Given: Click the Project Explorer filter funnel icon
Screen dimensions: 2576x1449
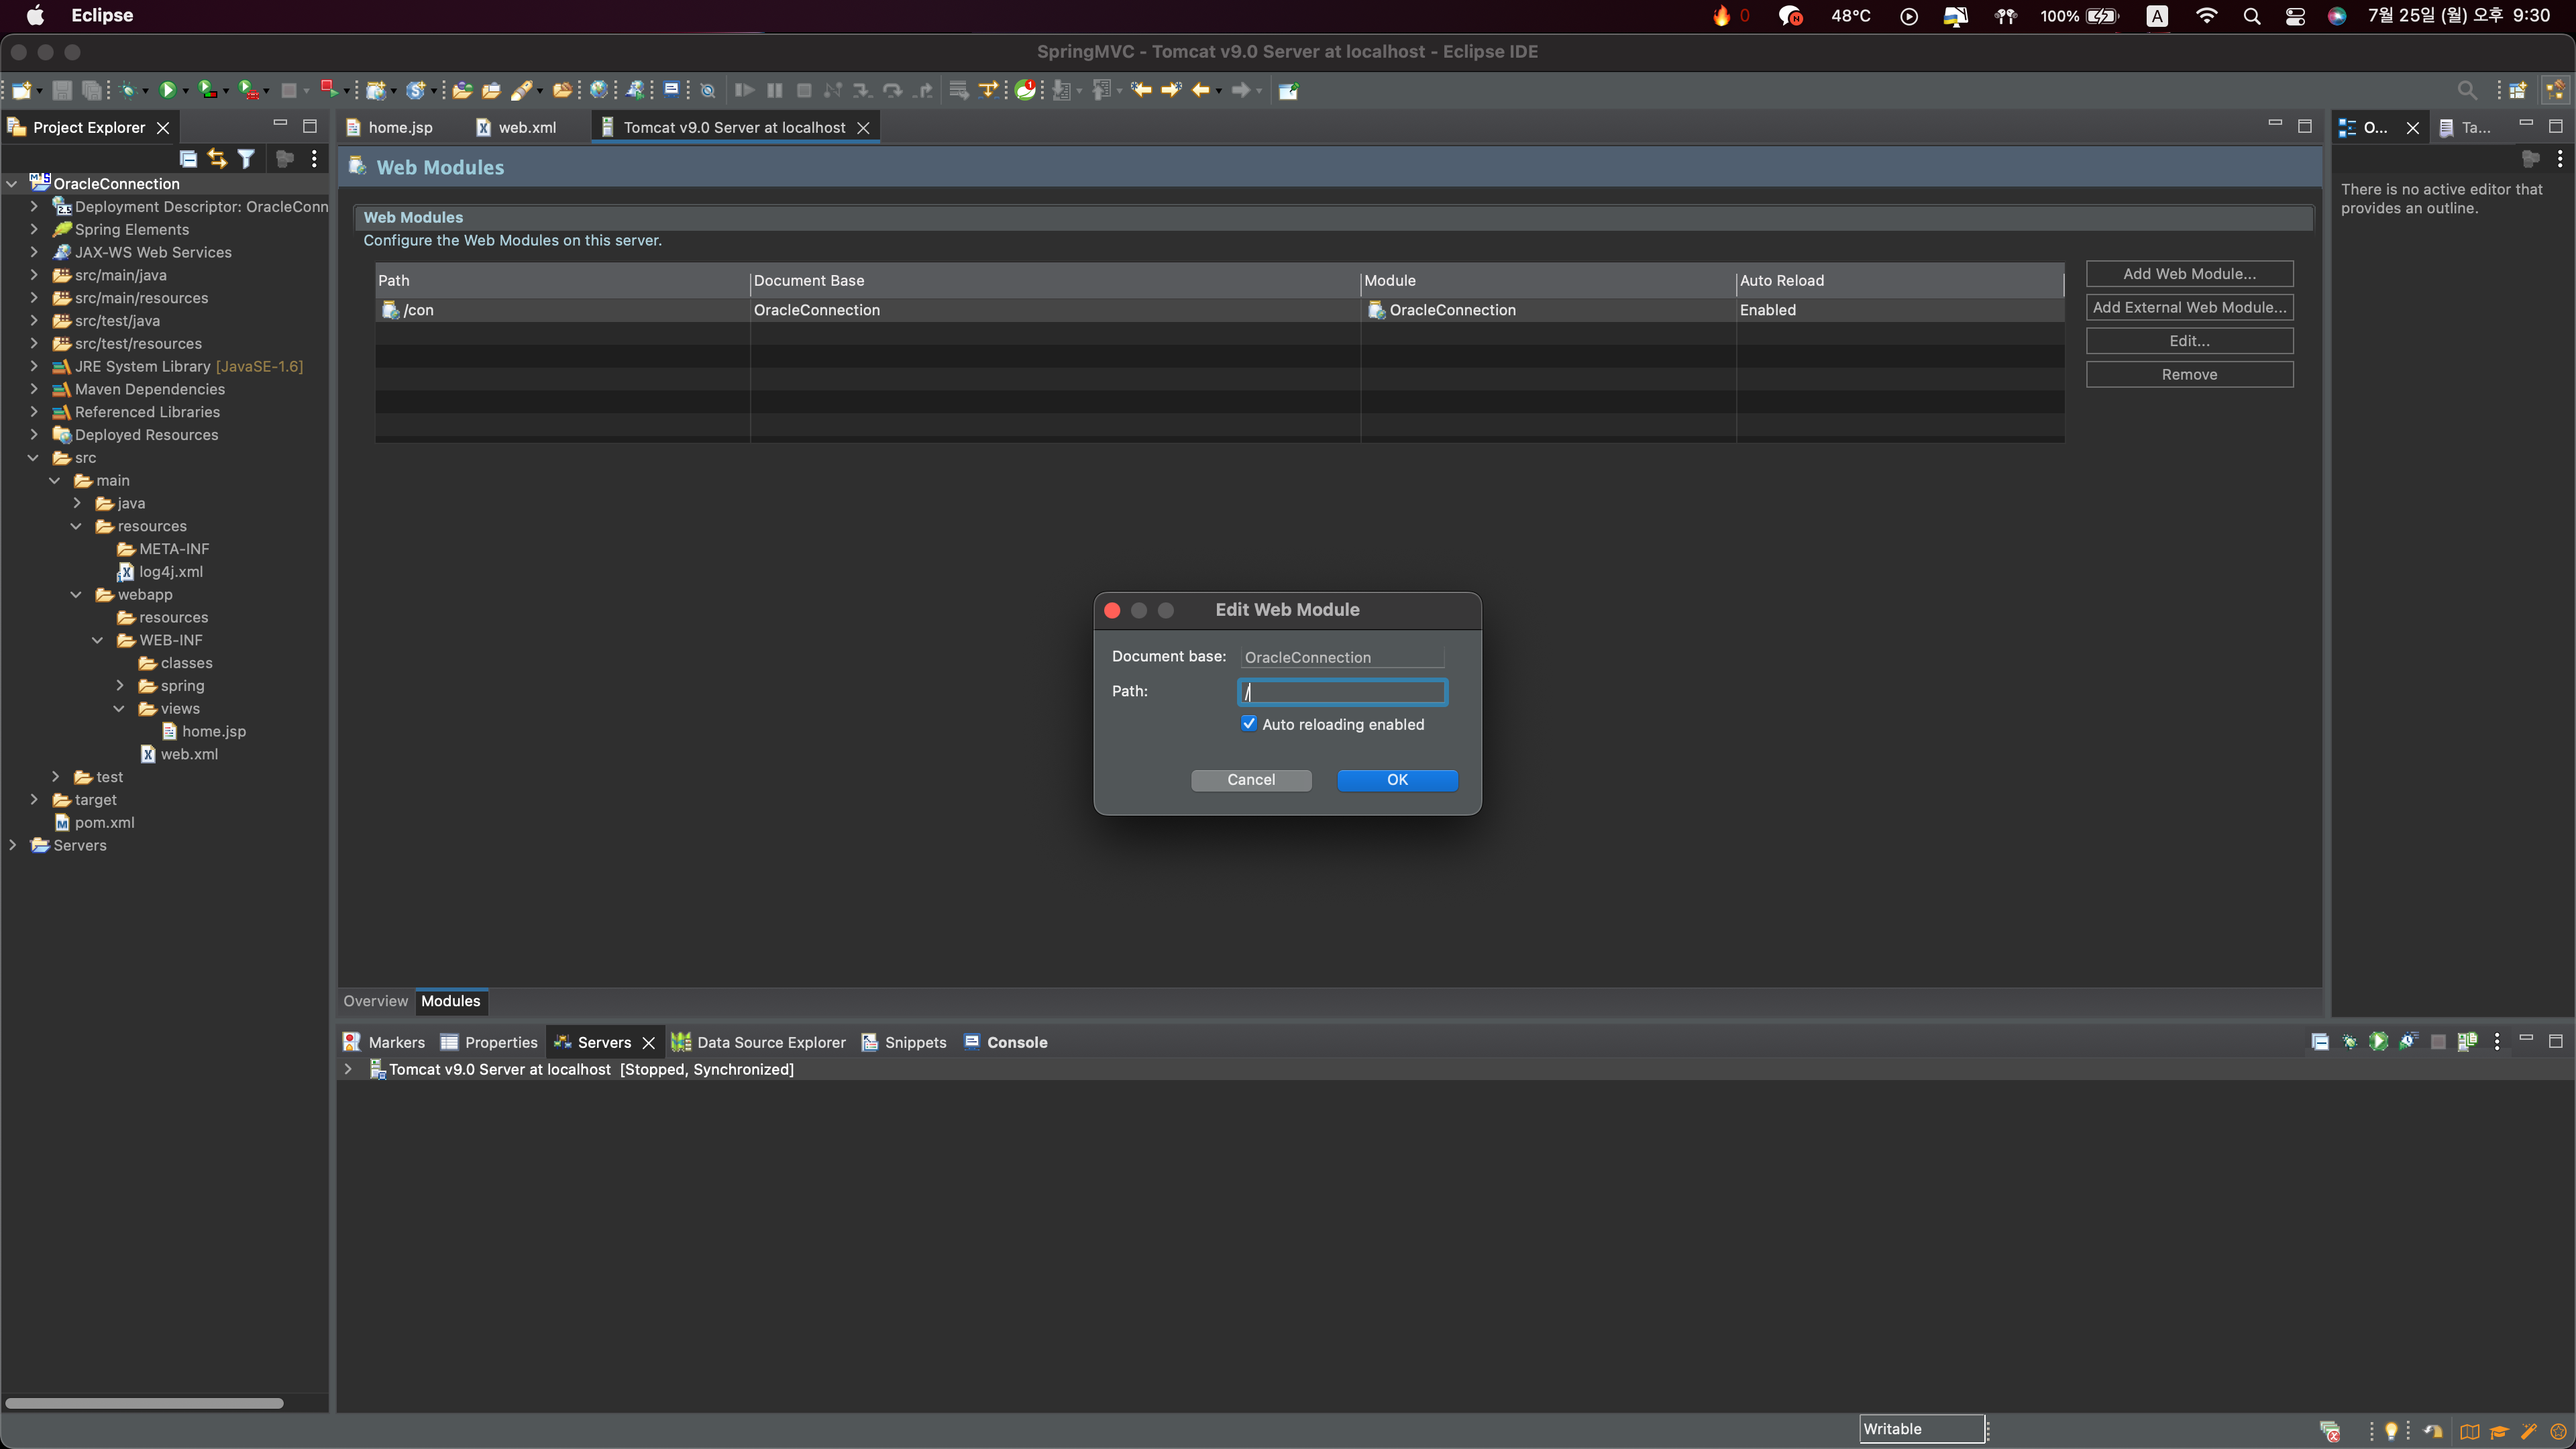Looking at the screenshot, I should 246,158.
